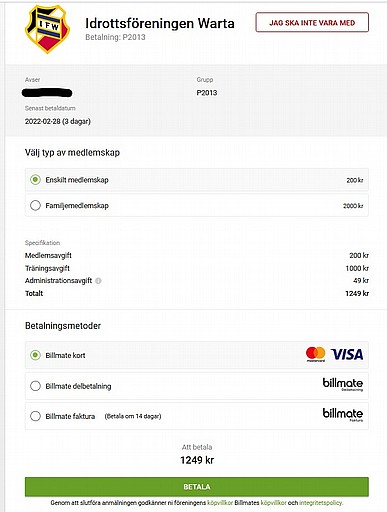Click the info icon beside Administrationsavgift
The image size is (387, 512).
tap(98, 281)
